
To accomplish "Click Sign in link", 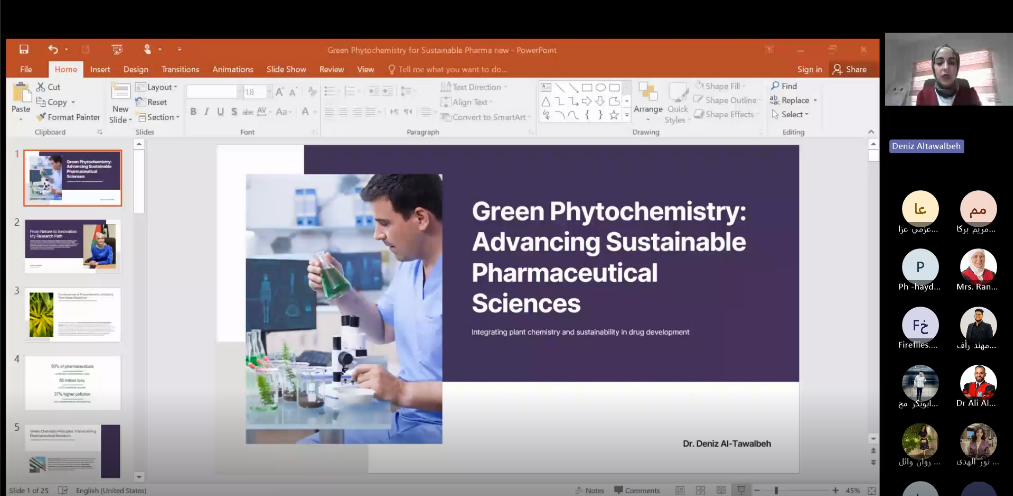I will tap(809, 69).
